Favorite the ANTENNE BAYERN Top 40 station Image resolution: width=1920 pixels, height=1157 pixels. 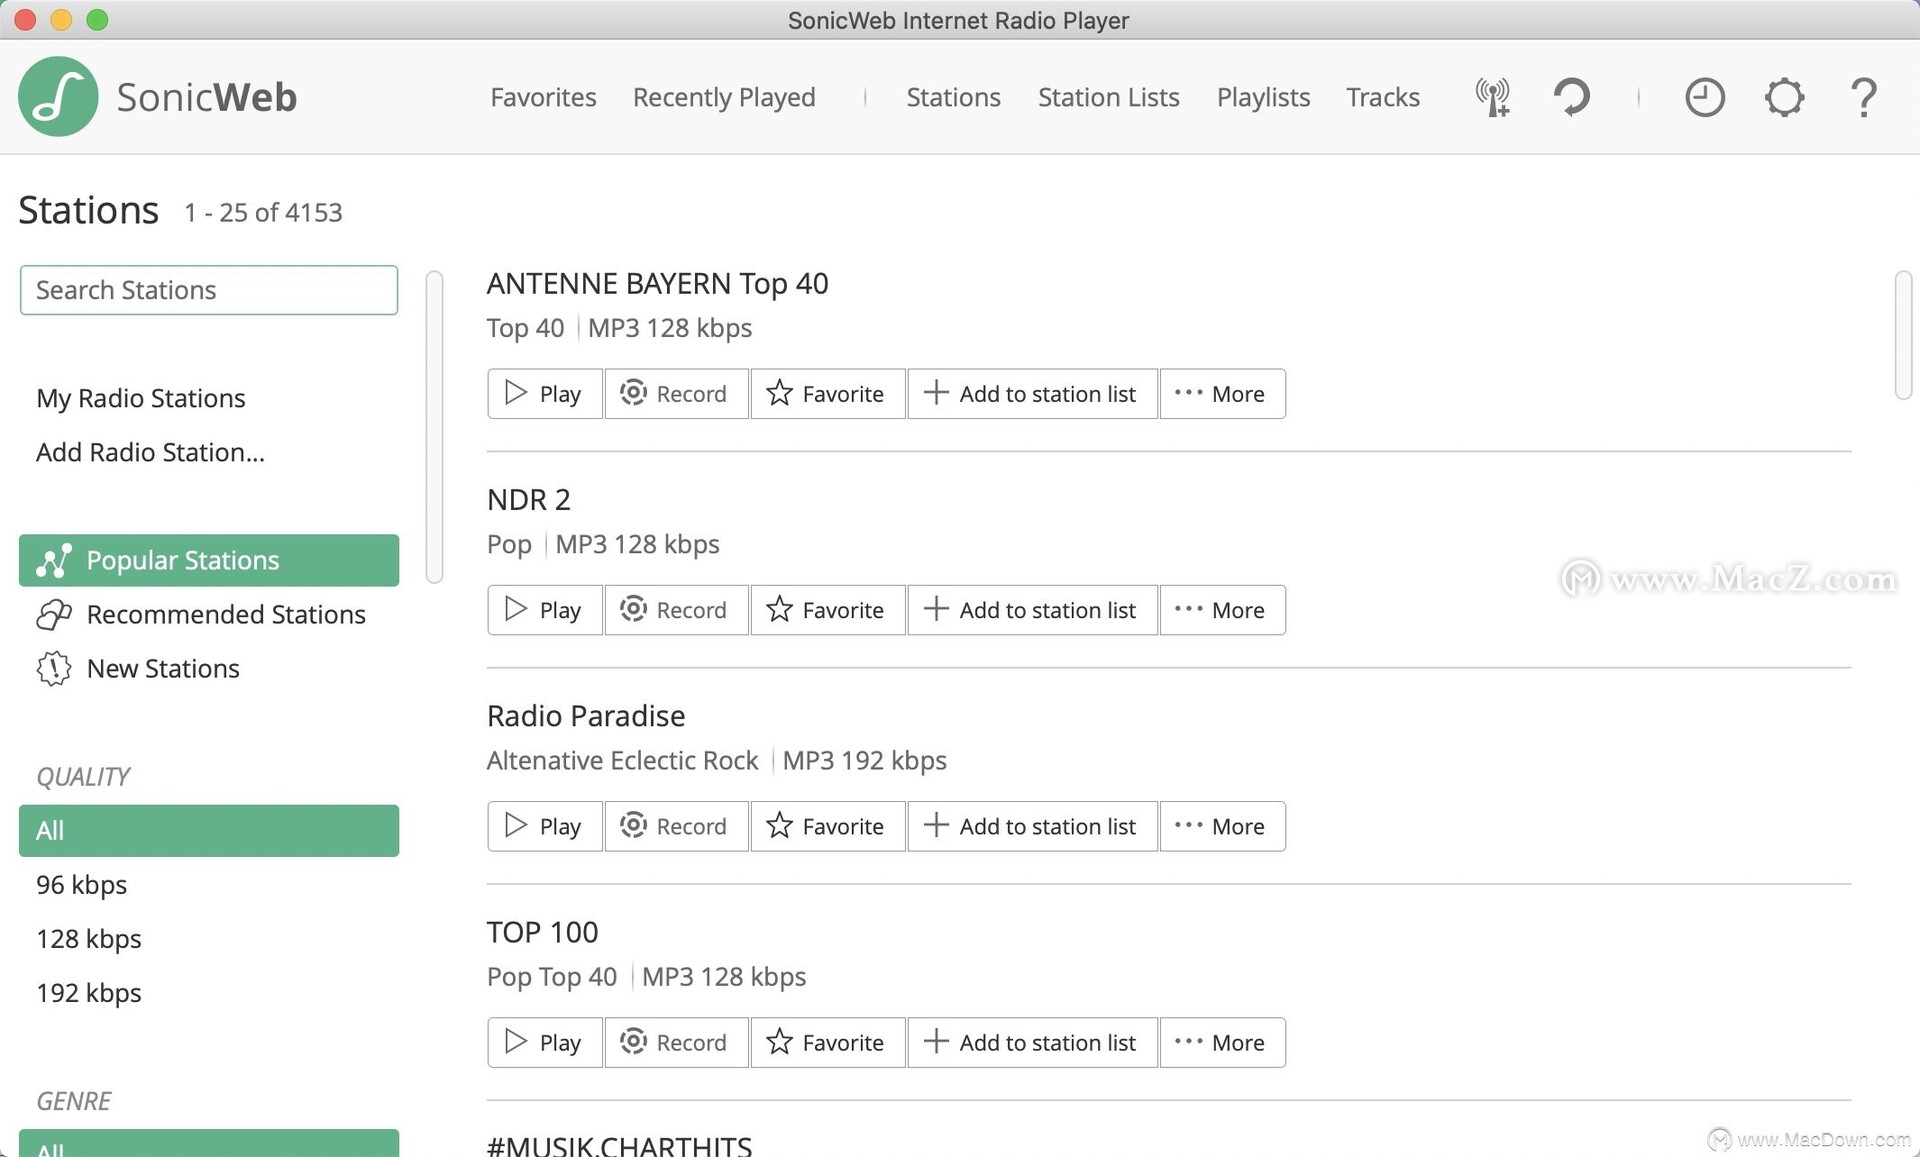(x=828, y=394)
